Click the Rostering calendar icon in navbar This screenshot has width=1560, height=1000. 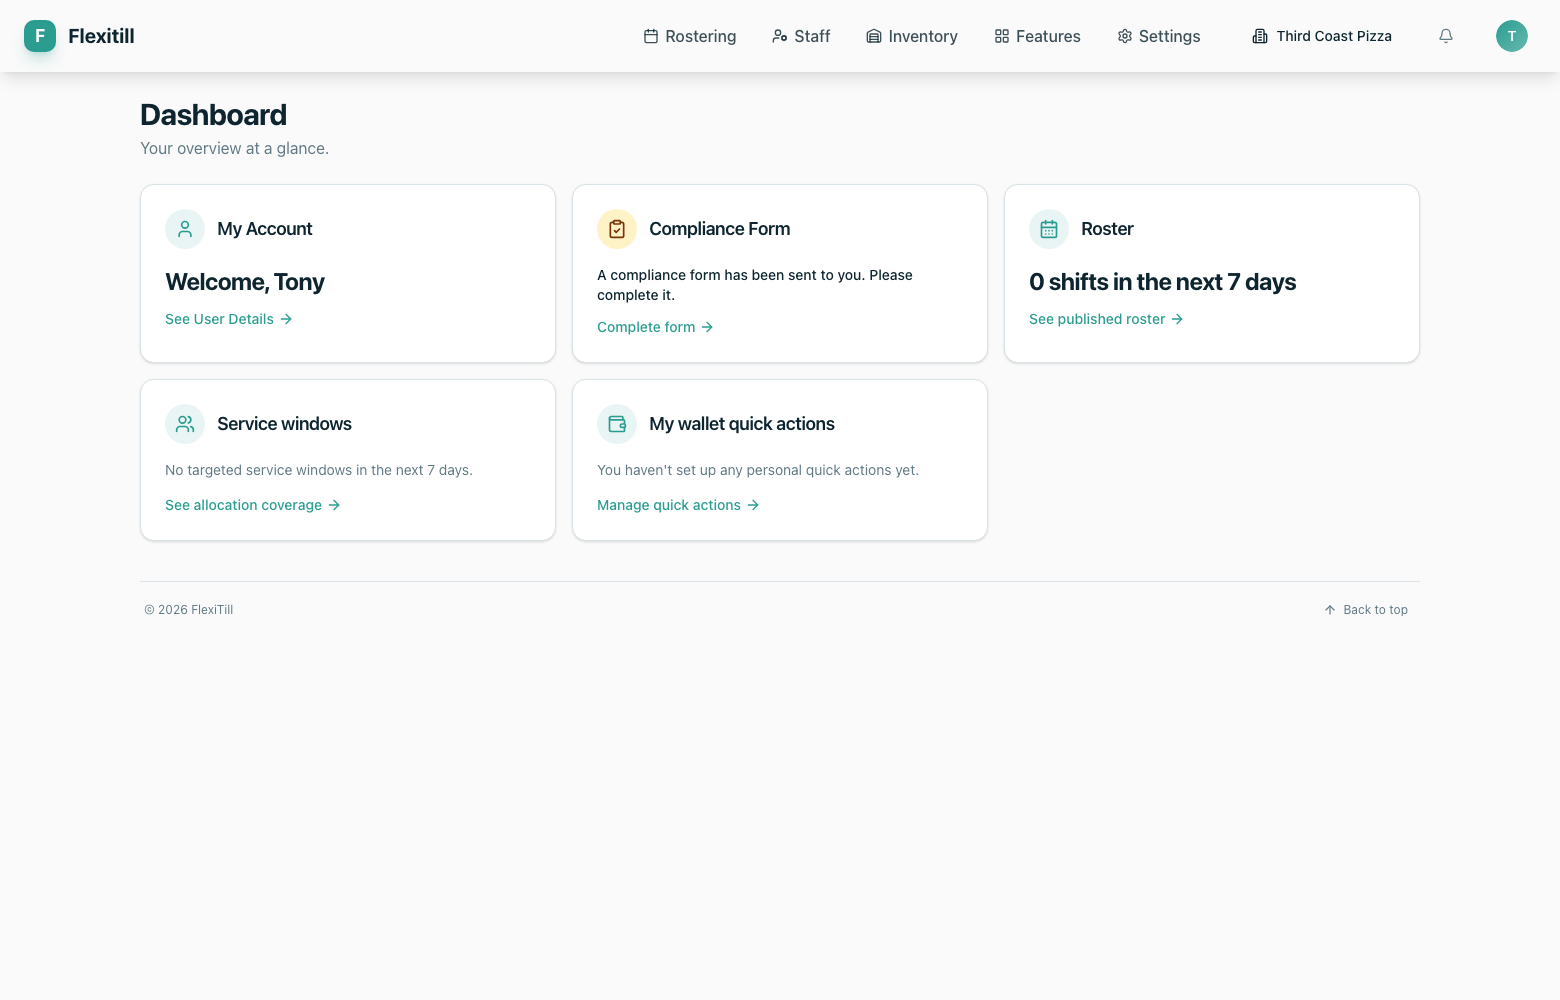coord(651,36)
